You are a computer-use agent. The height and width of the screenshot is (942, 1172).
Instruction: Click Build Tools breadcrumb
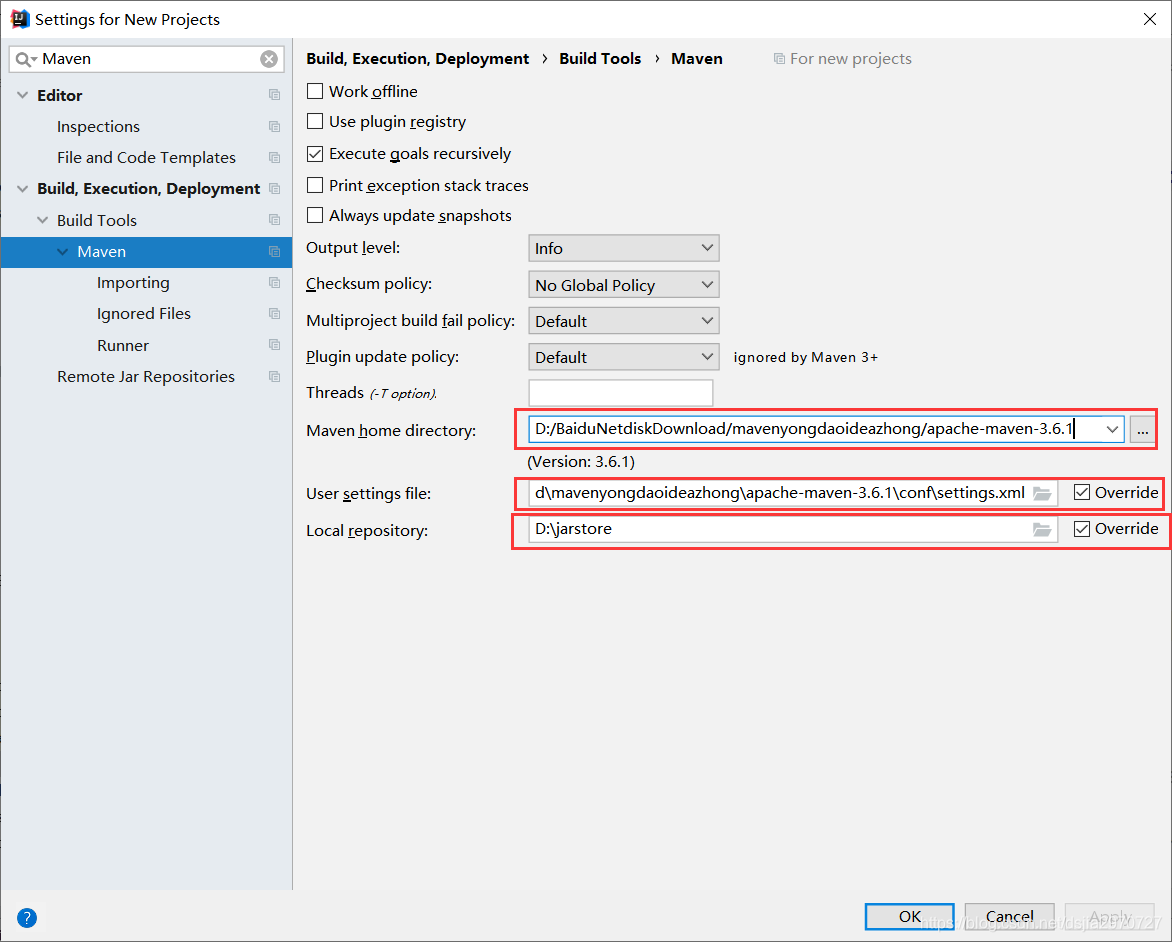600,58
